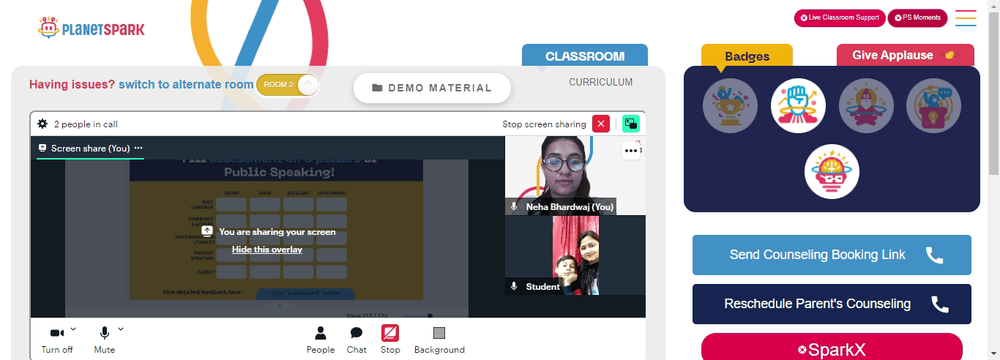
Task: Award the meditating figure badge
Action: coord(866,106)
